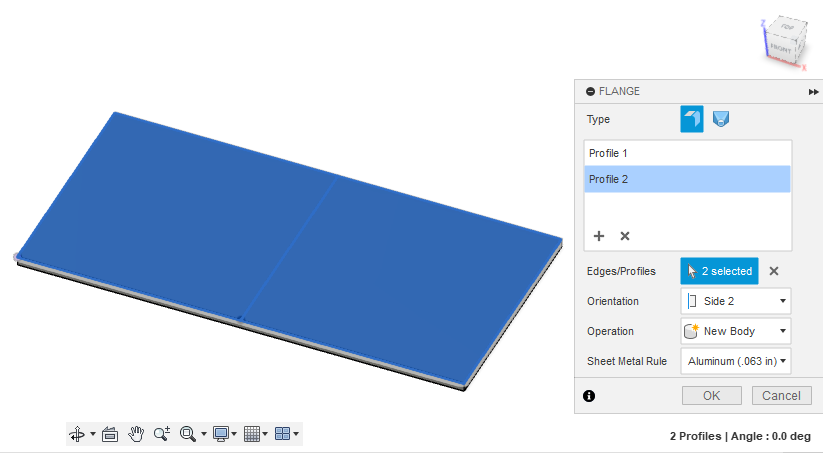Select the Lofted Flange type icon

pyautogui.click(x=721, y=119)
